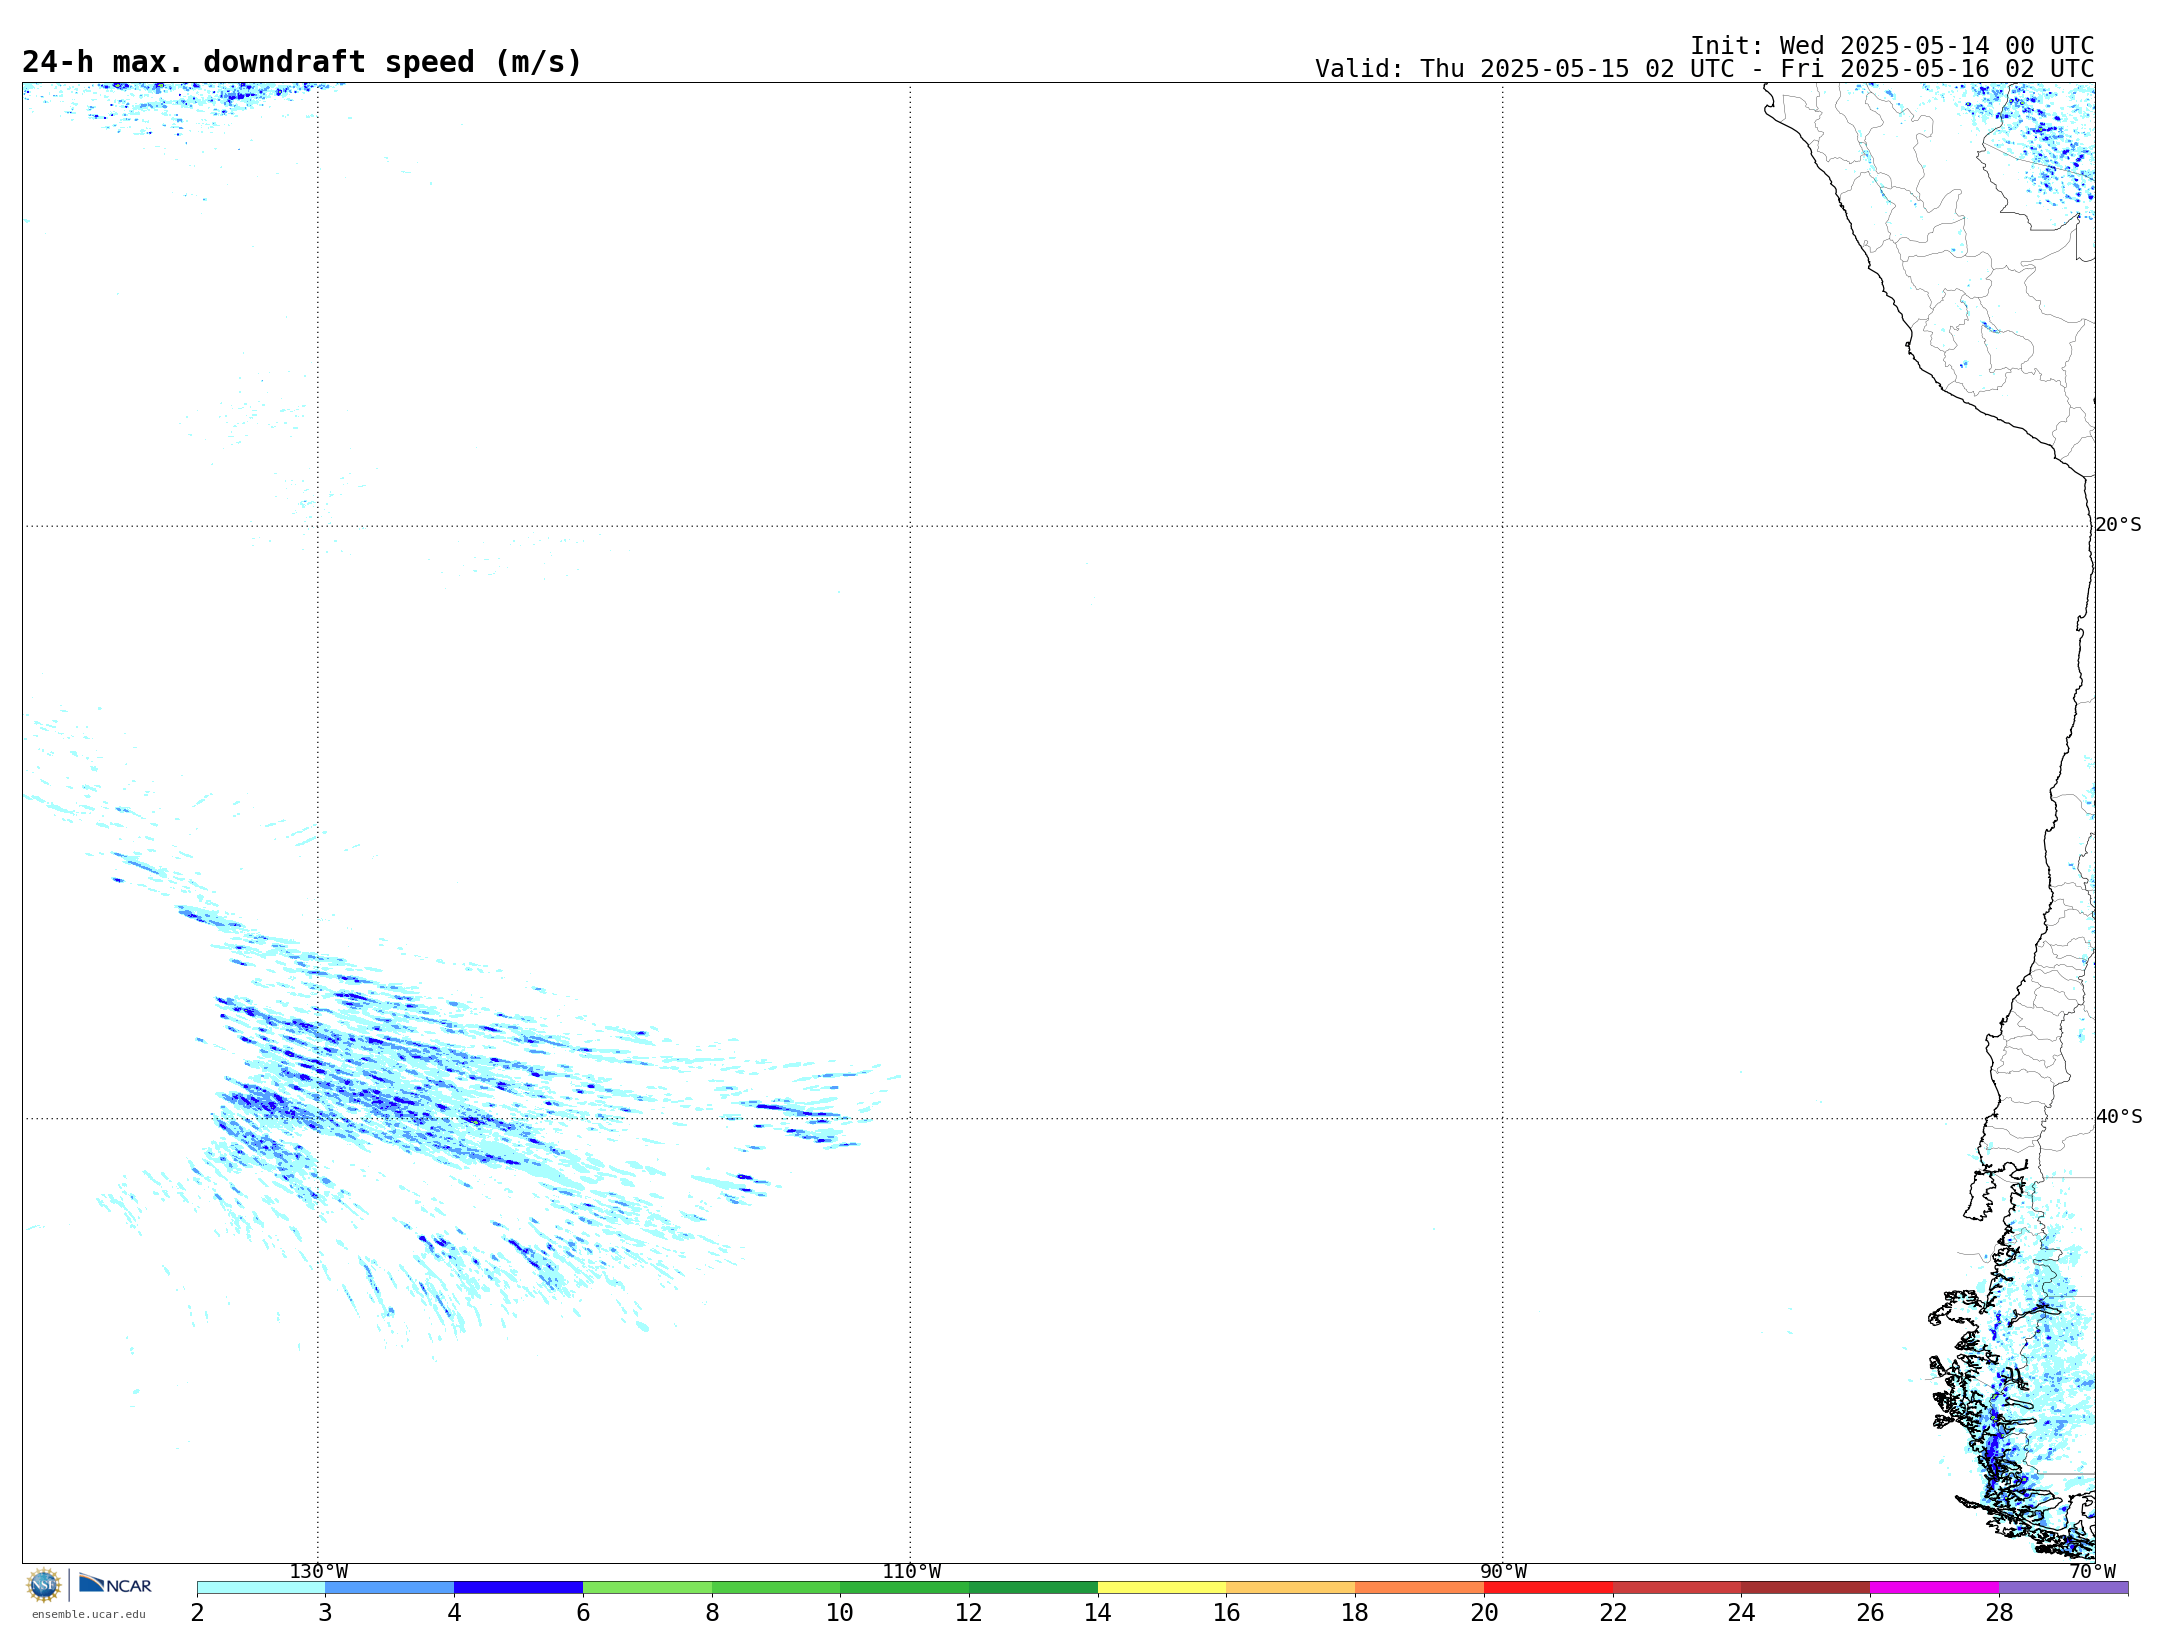
Task: Pick the green 10–12 m/s swatch
Action: (x=904, y=1588)
